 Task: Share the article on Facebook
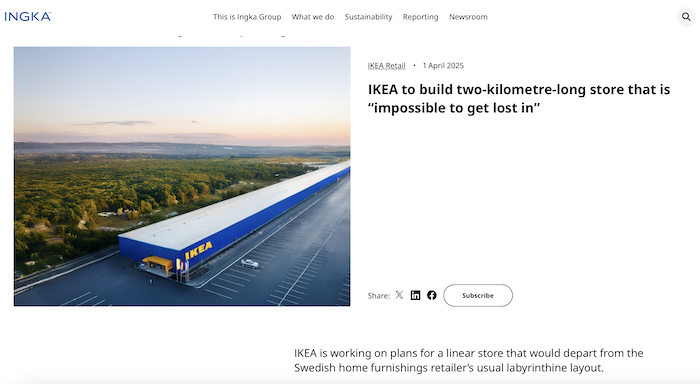click(x=431, y=295)
